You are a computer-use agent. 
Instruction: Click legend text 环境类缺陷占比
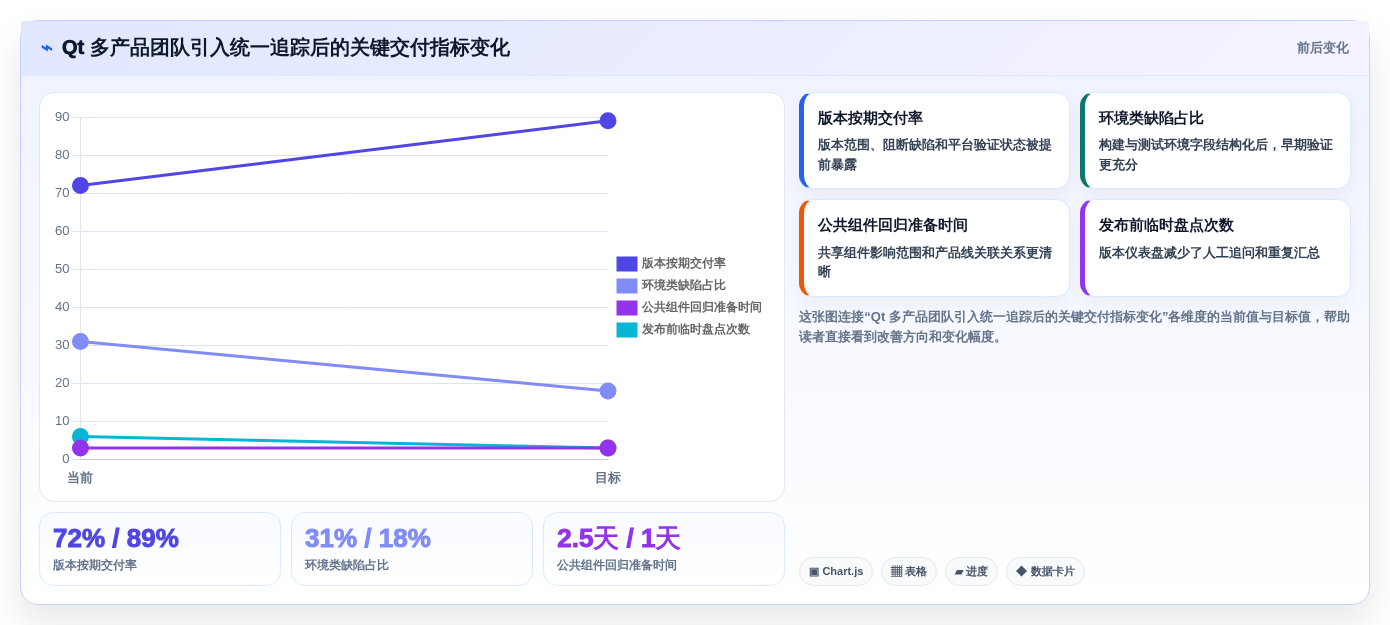point(684,286)
